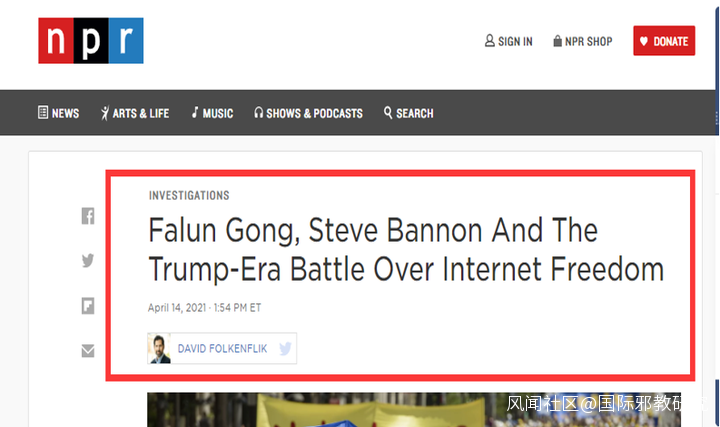
Task: Share article via Facebook icon
Action: [x=88, y=216]
